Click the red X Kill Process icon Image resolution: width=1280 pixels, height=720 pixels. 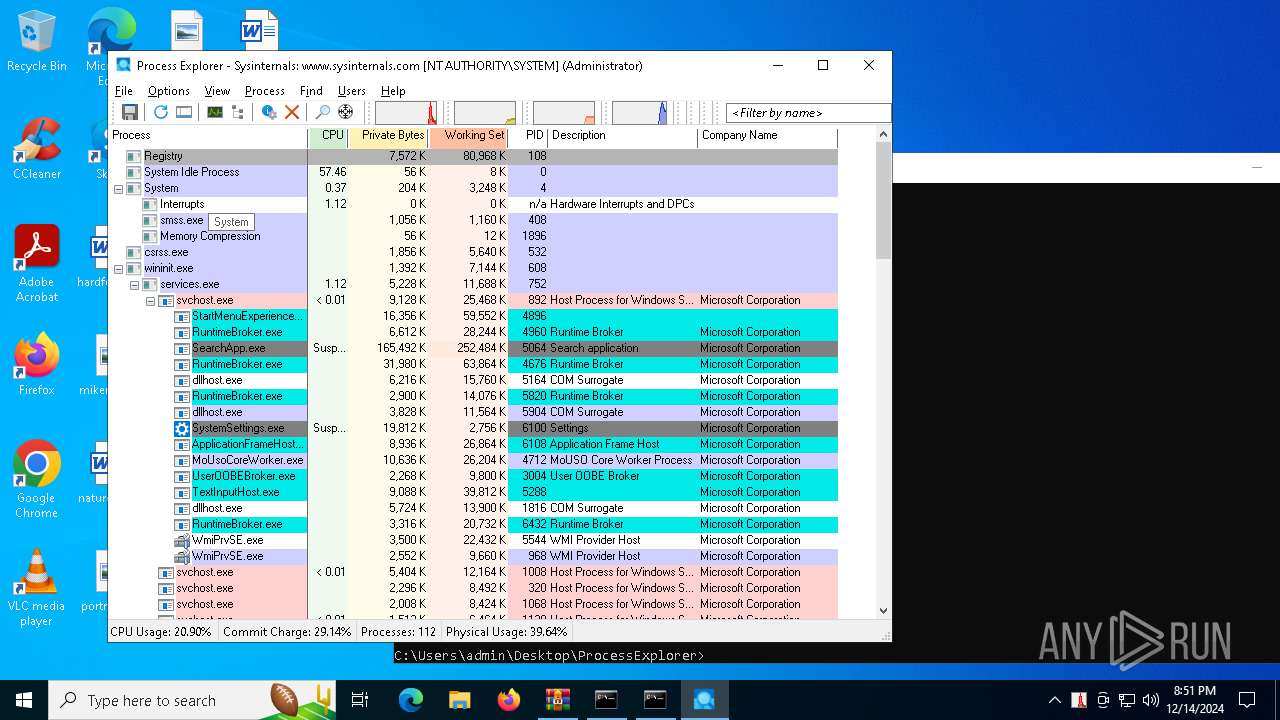pyautogui.click(x=292, y=112)
